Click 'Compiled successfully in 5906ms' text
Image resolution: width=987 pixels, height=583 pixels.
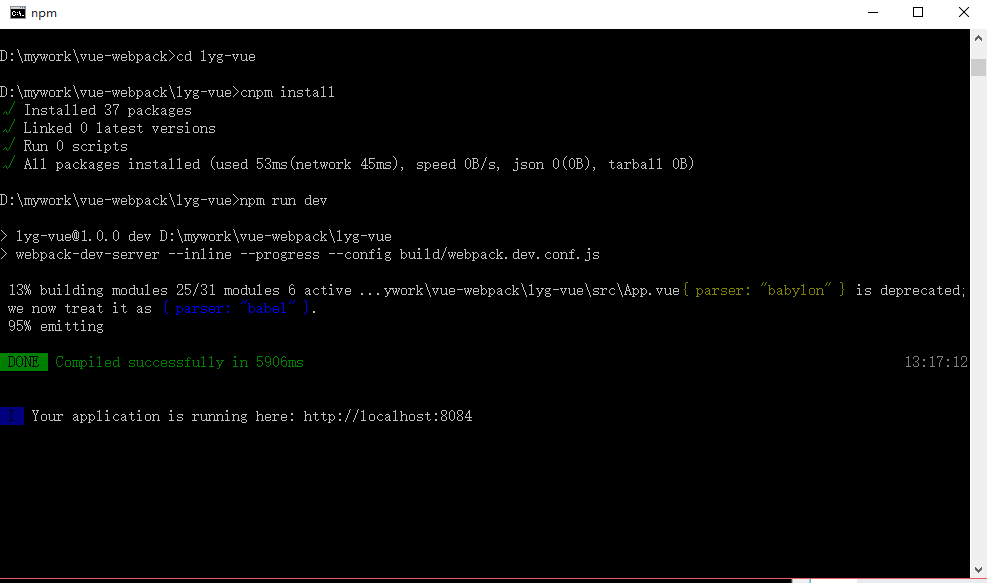point(179,362)
